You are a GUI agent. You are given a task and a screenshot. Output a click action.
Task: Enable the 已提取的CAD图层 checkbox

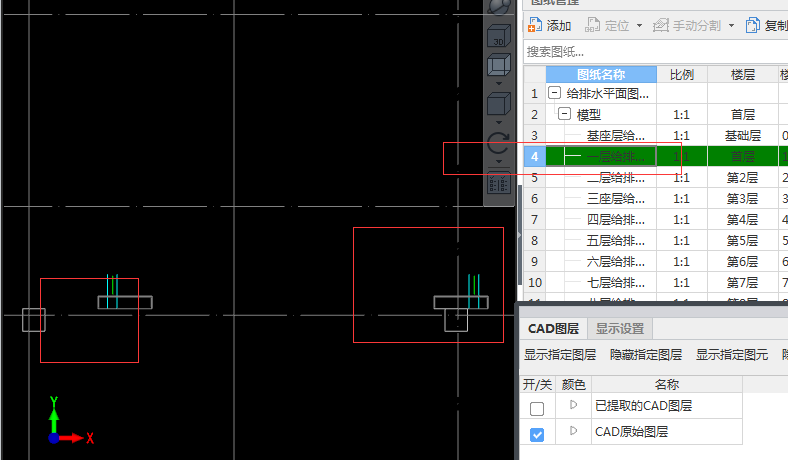tap(537, 408)
